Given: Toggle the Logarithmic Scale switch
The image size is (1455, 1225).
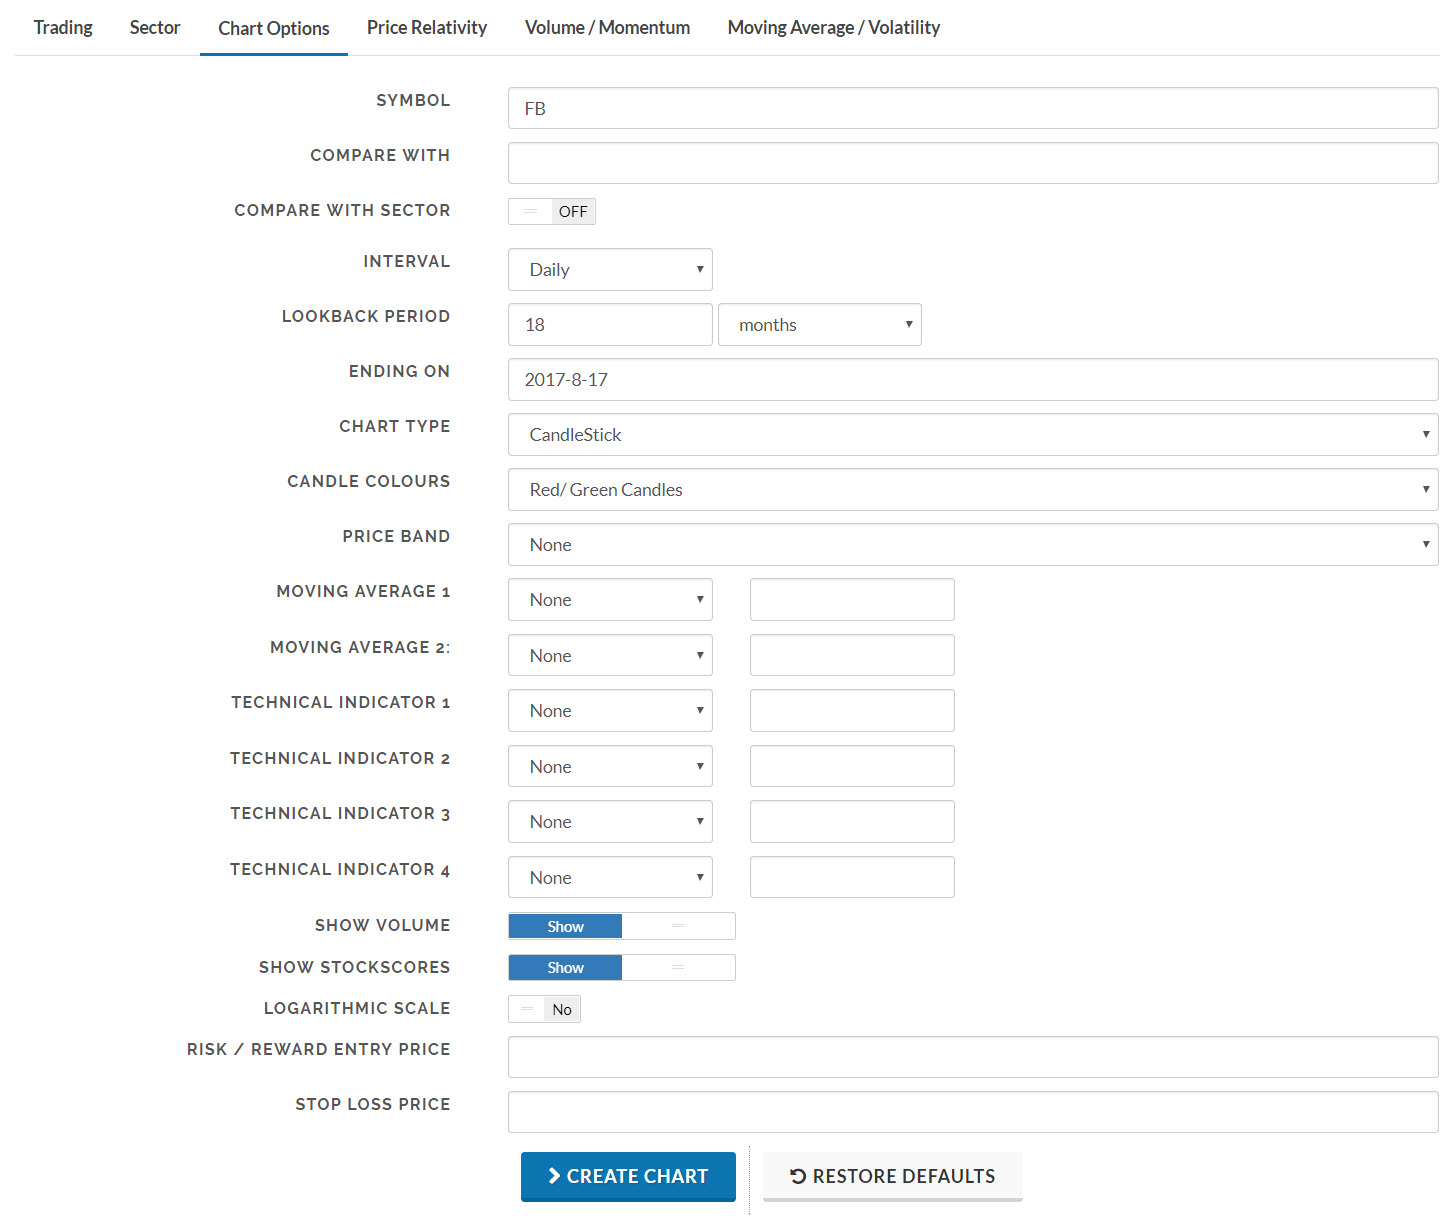Looking at the screenshot, I should point(544,1009).
